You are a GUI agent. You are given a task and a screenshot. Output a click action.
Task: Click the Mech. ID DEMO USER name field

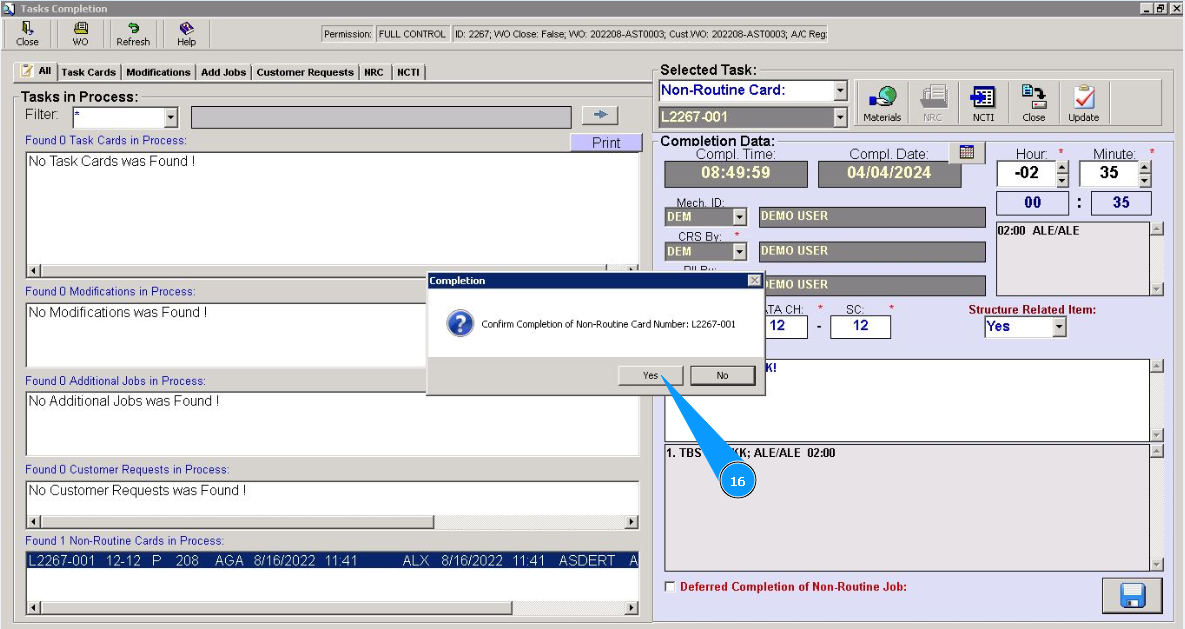[x=872, y=217]
